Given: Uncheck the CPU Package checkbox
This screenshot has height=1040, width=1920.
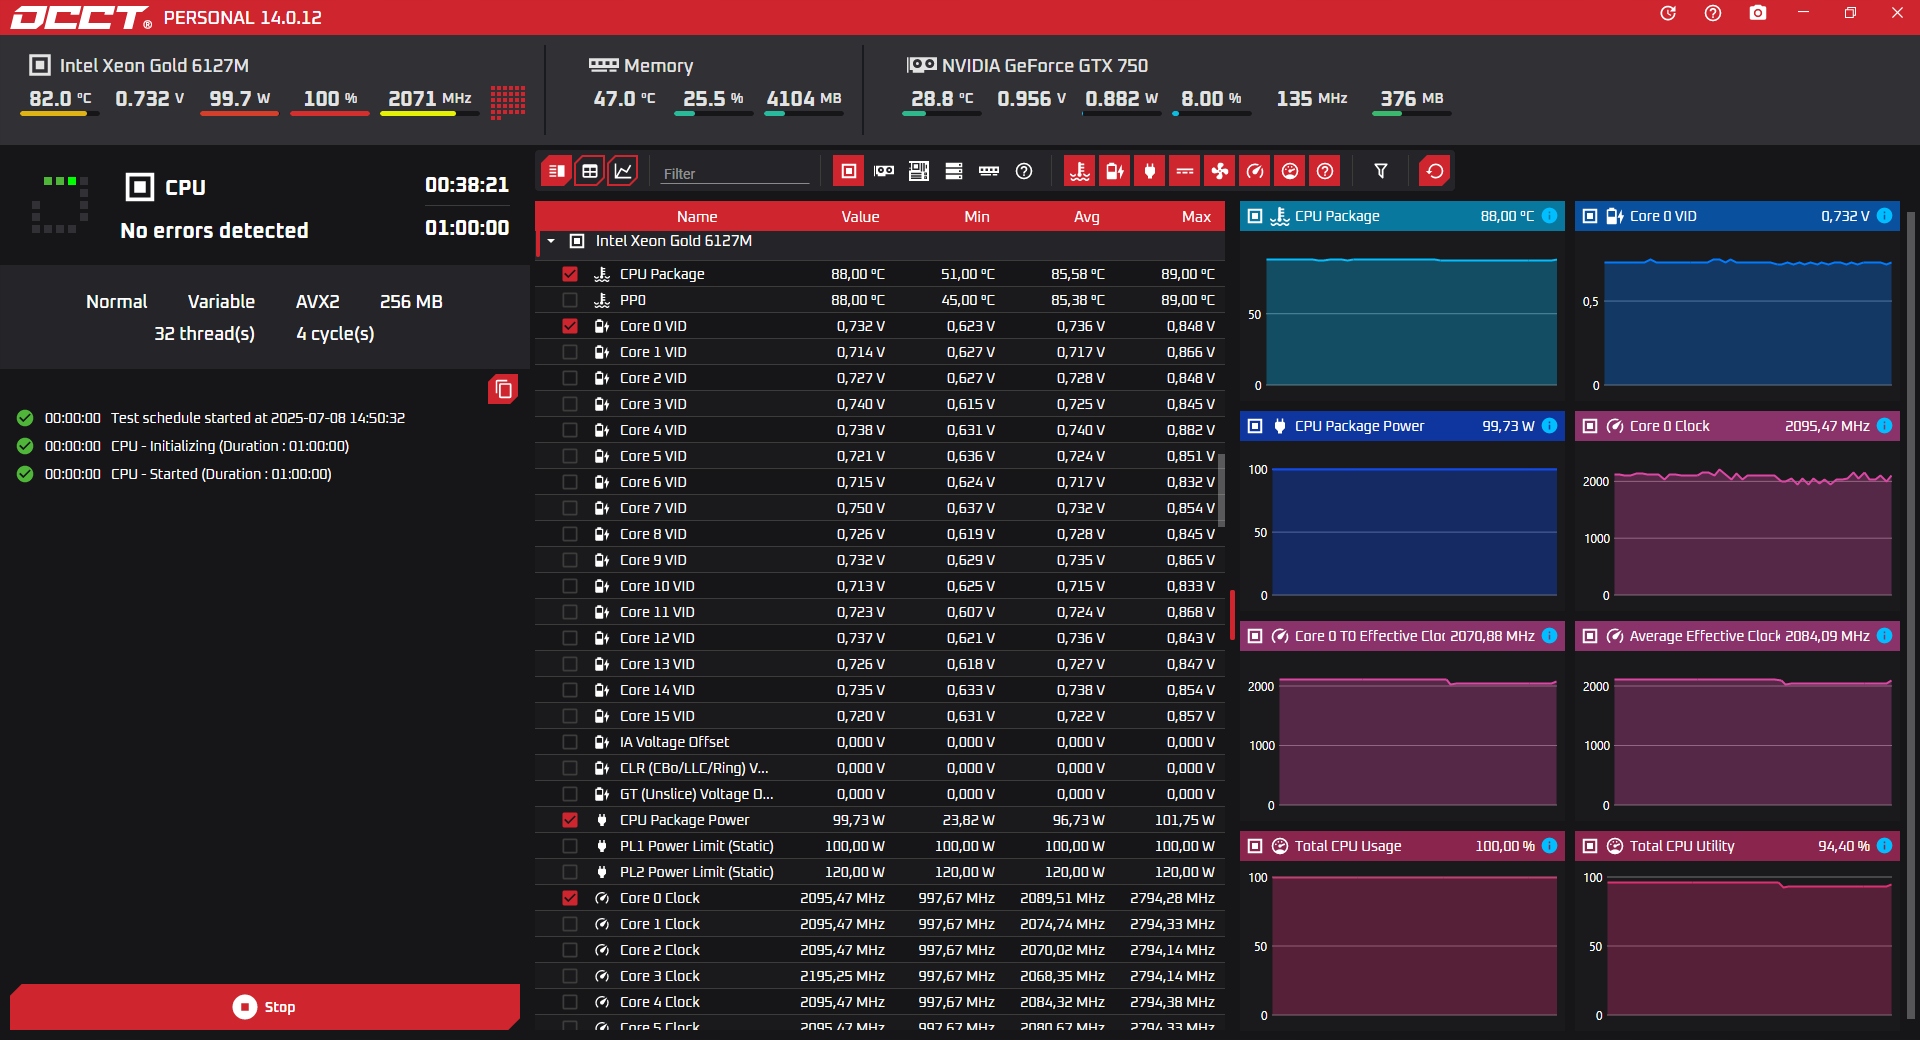Looking at the screenshot, I should [x=570, y=274].
